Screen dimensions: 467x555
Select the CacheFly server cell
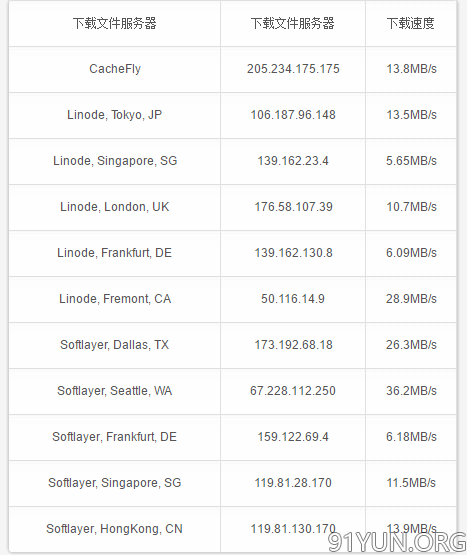coord(115,69)
